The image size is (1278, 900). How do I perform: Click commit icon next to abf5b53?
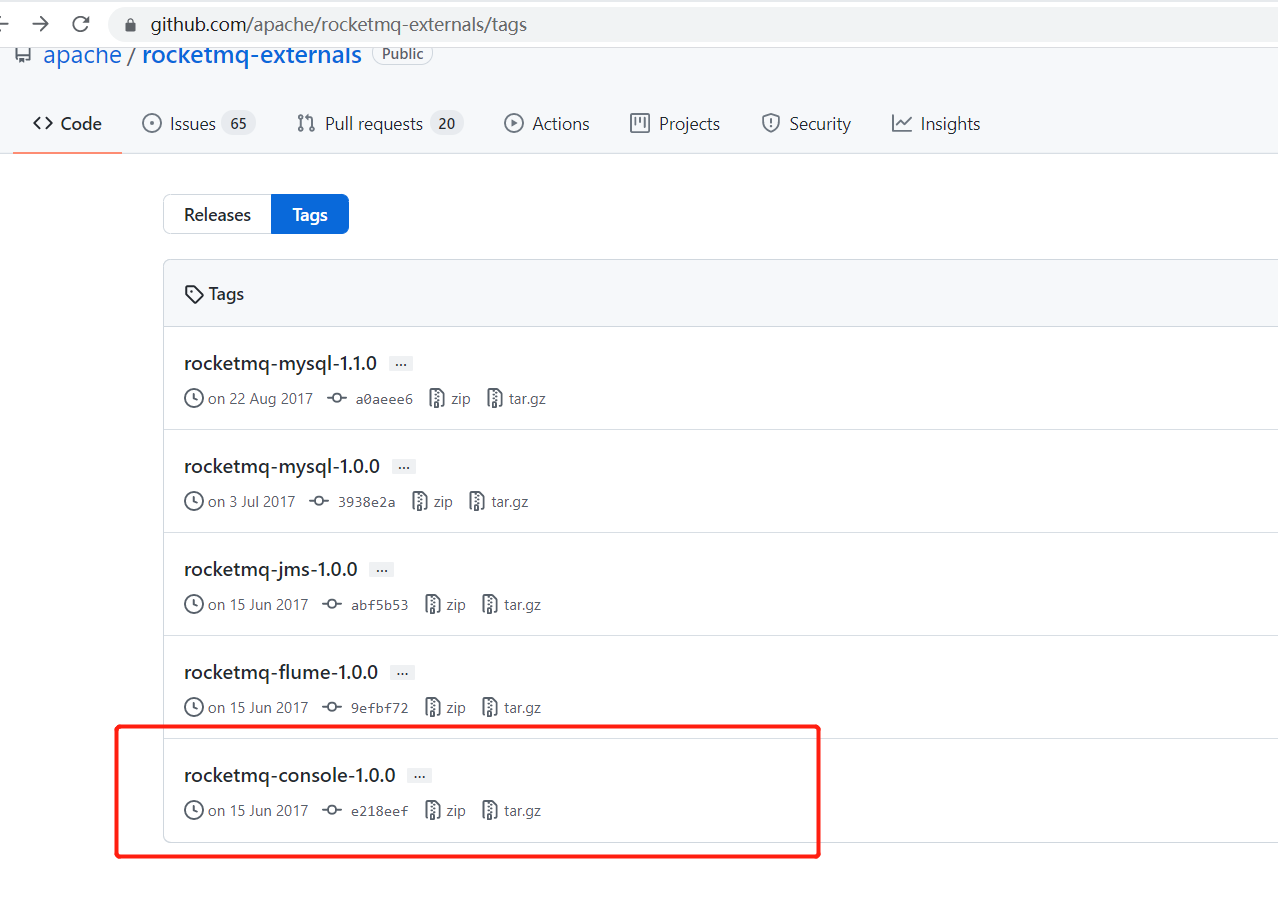(332, 604)
